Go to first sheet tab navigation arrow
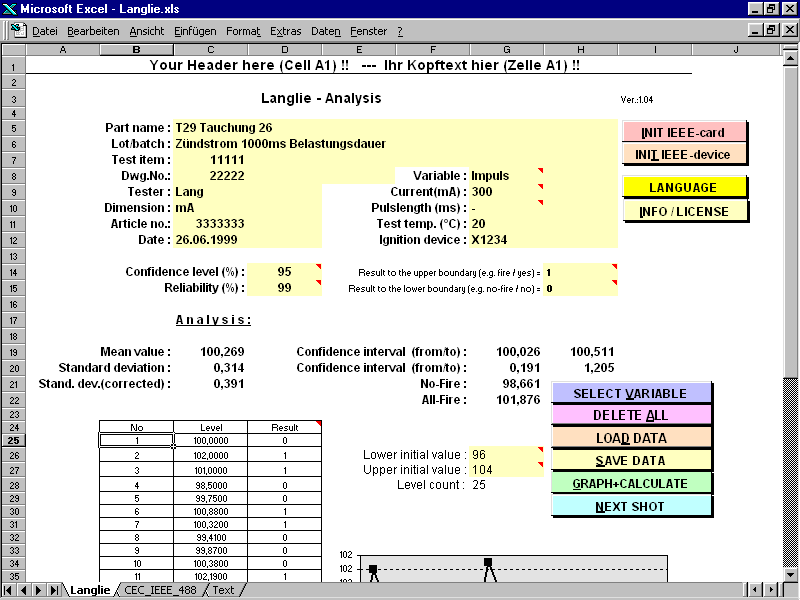The width and height of the screenshot is (800, 600). tap(8, 590)
